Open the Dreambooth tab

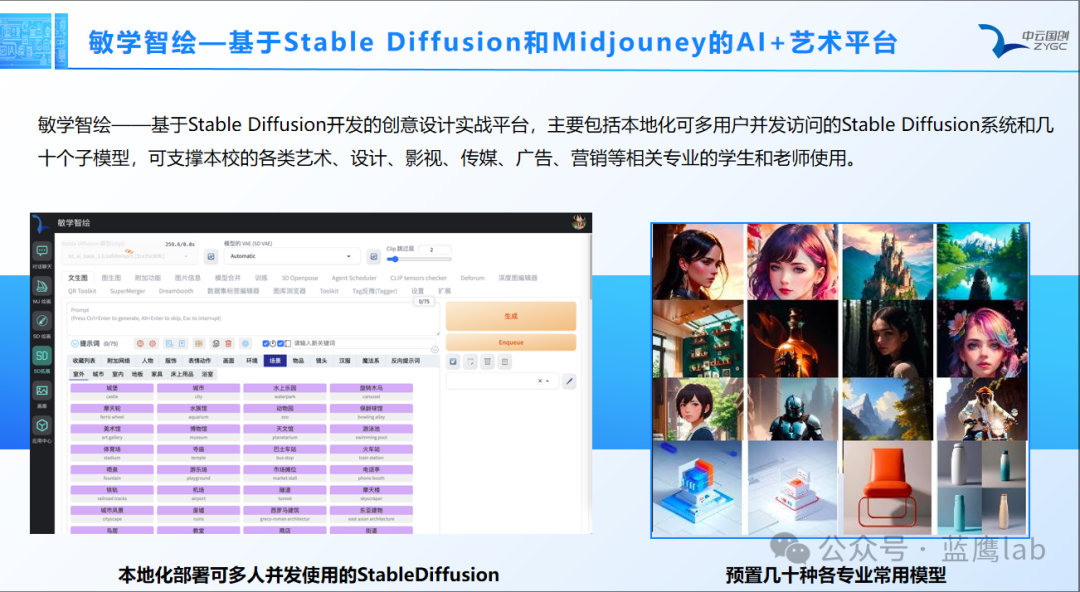point(176,291)
